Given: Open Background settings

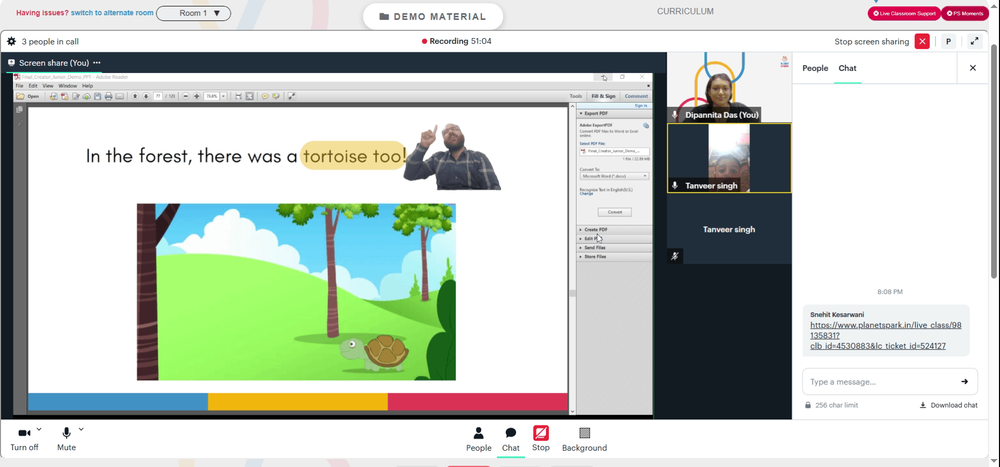Looking at the screenshot, I should coord(584,440).
